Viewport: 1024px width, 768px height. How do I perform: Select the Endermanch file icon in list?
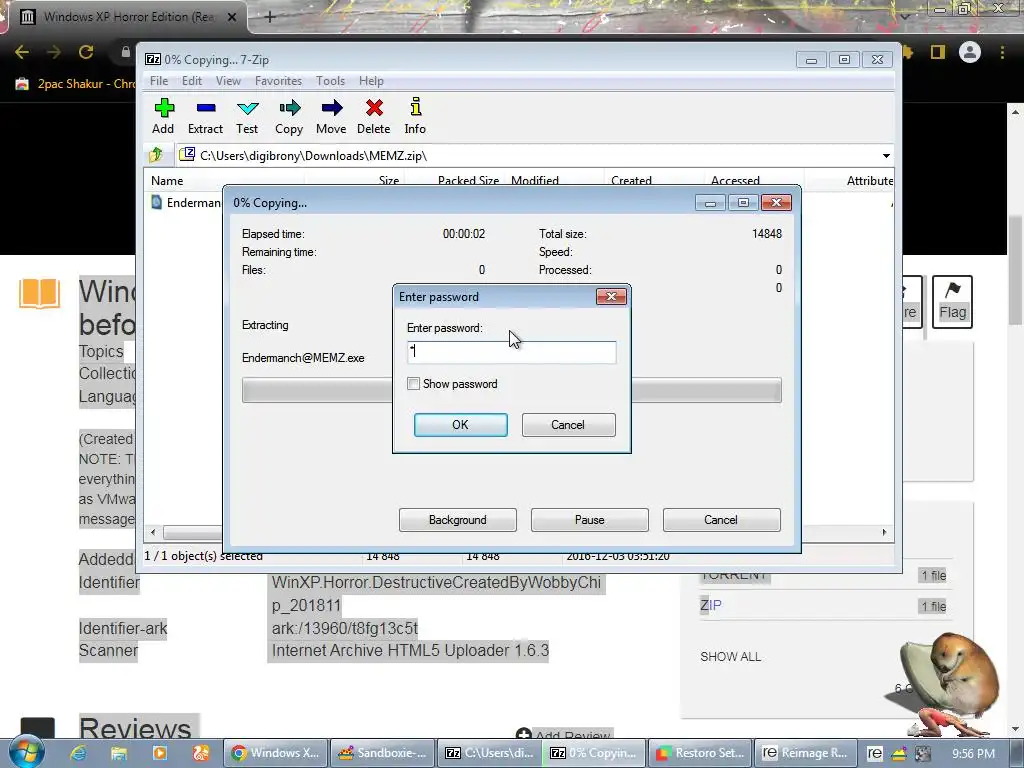point(157,202)
